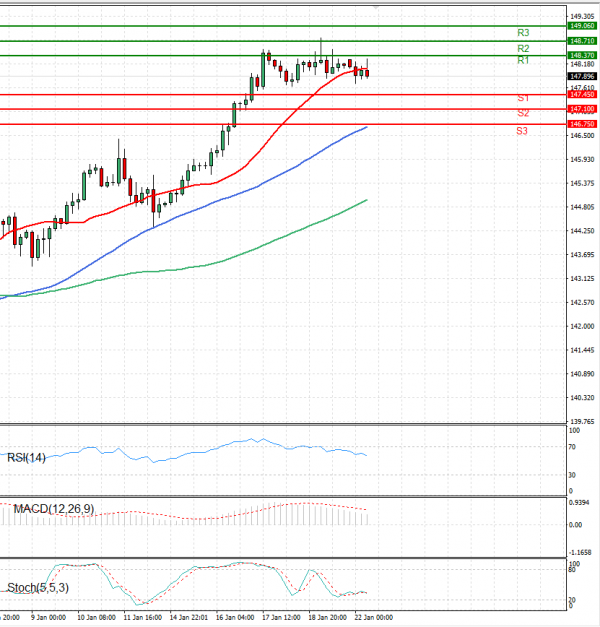The image size is (600, 627).
Task: Click the 140.890 price axis value
Action: [582, 374]
